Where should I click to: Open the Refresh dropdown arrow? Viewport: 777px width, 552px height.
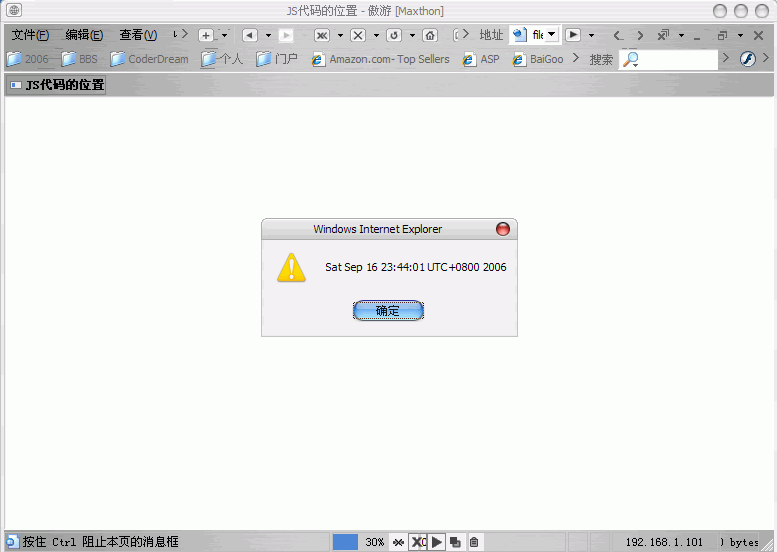tap(412, 35)
